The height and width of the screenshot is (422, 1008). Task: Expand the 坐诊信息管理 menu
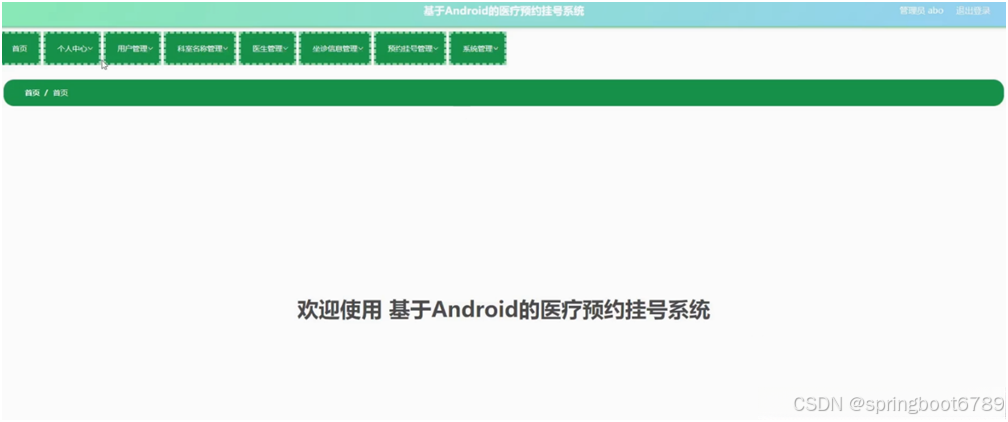pyautogui.click(x=335, y=48)
